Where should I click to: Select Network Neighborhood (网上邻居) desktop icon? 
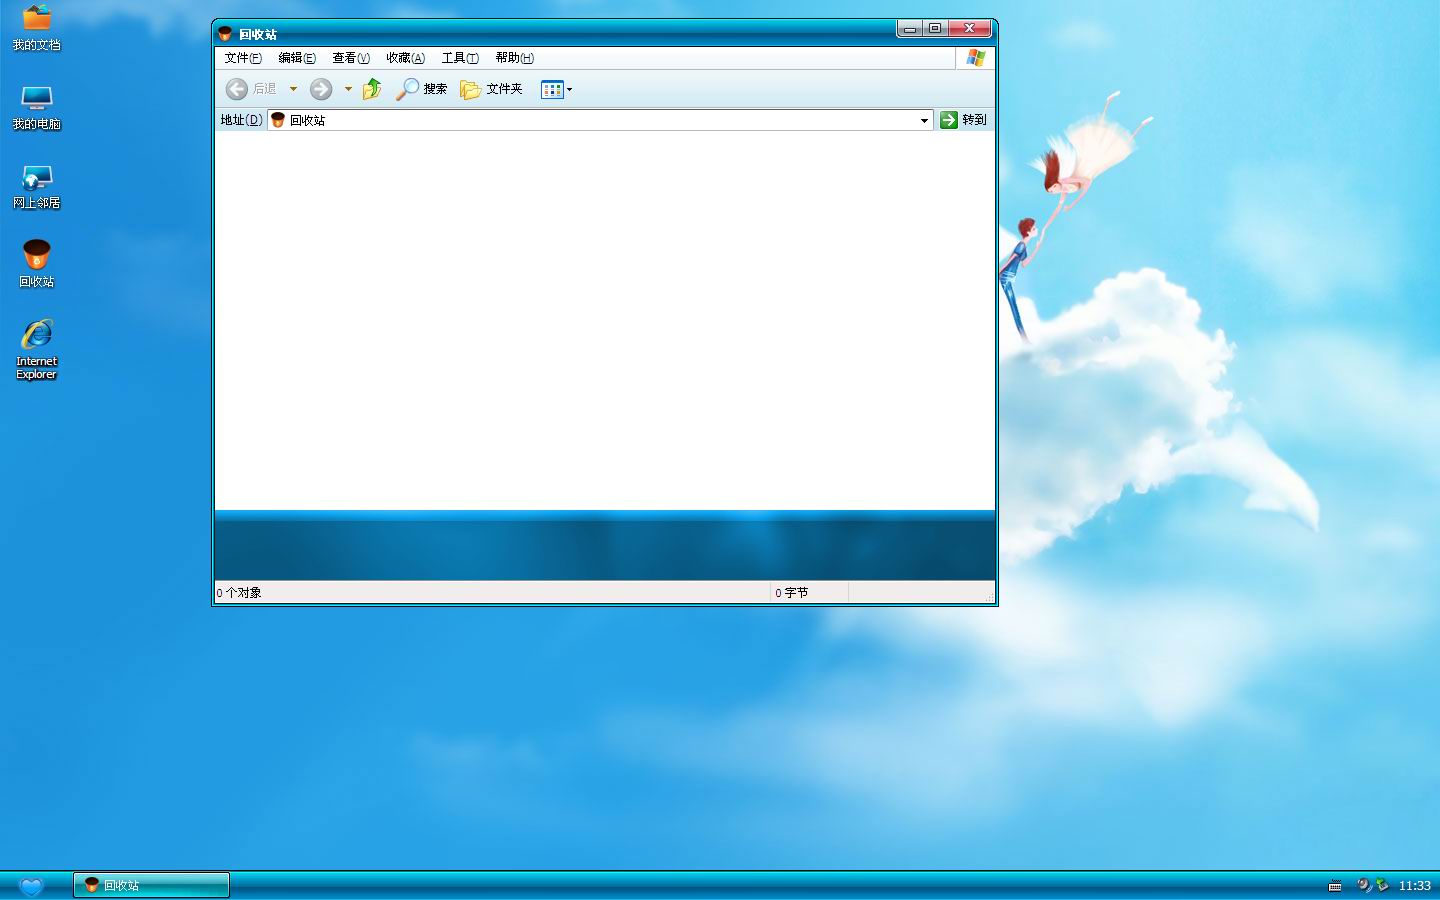tap(37, 187)
